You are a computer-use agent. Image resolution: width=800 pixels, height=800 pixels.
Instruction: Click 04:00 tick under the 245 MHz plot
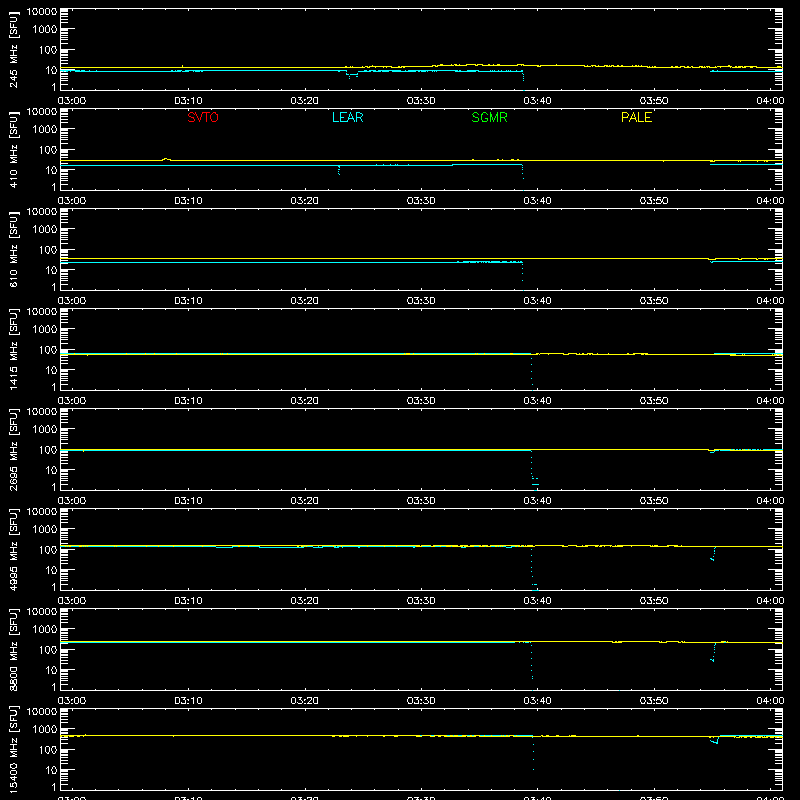[770, 101]
